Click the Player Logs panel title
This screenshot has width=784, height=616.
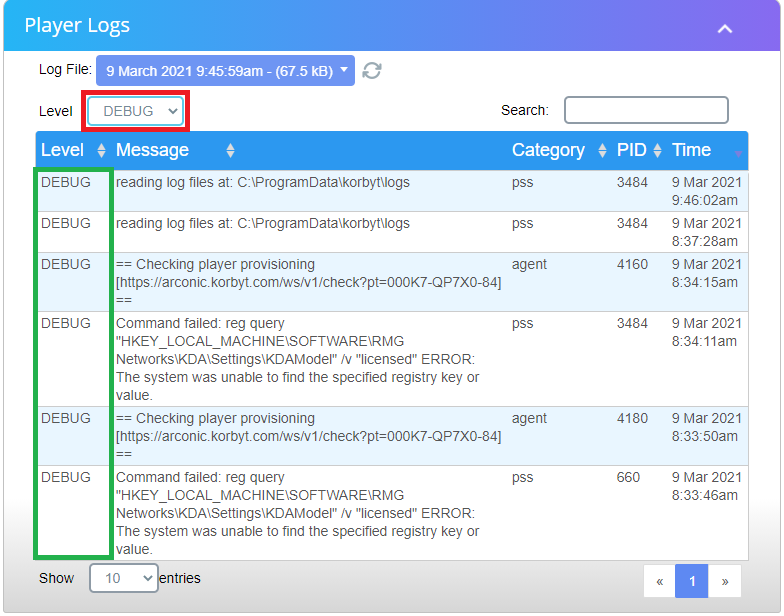click(77, 26)
